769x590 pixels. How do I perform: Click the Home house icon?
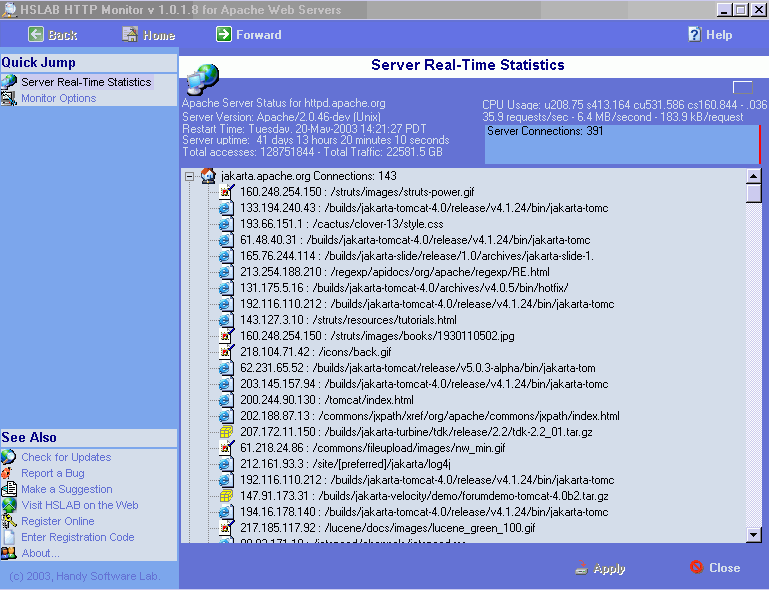coord(130,34)
